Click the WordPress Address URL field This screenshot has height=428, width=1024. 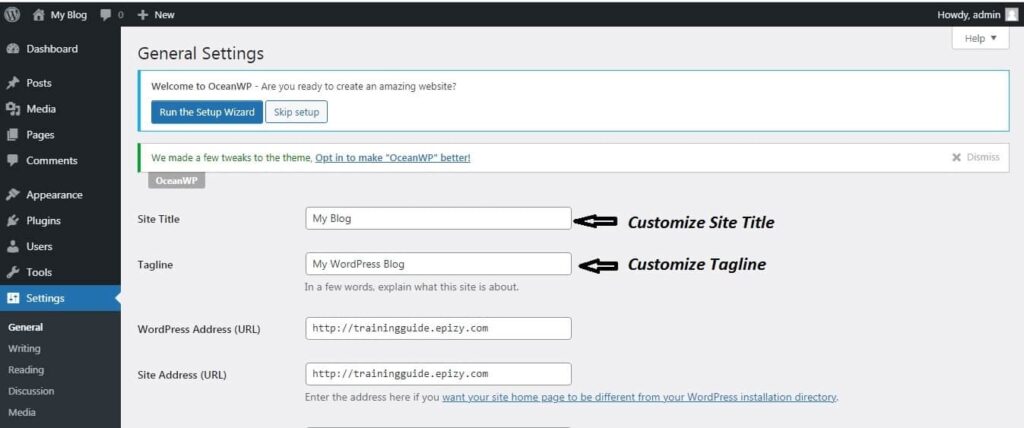pos(438,328)
